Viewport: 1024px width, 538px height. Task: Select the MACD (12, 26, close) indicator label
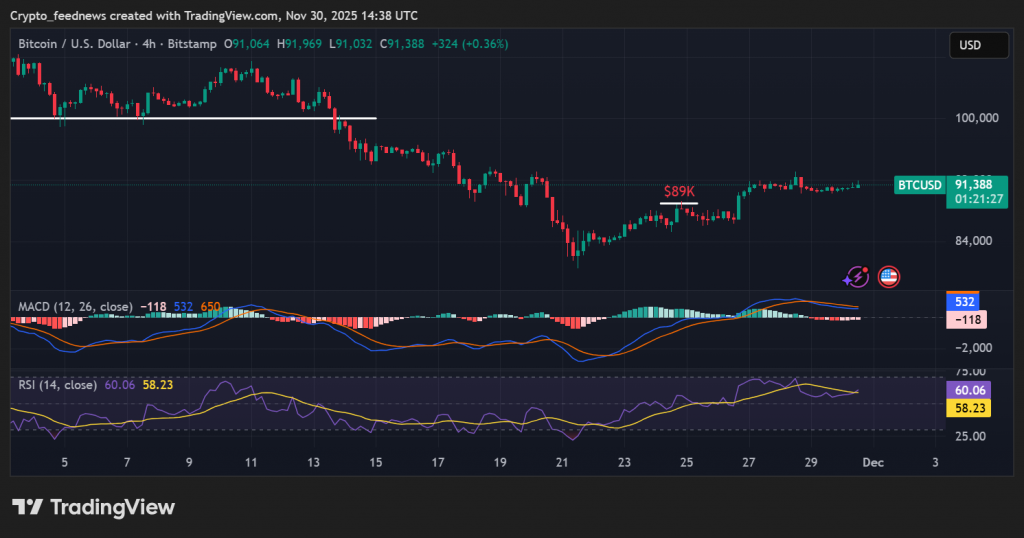(x=75, y=306)
